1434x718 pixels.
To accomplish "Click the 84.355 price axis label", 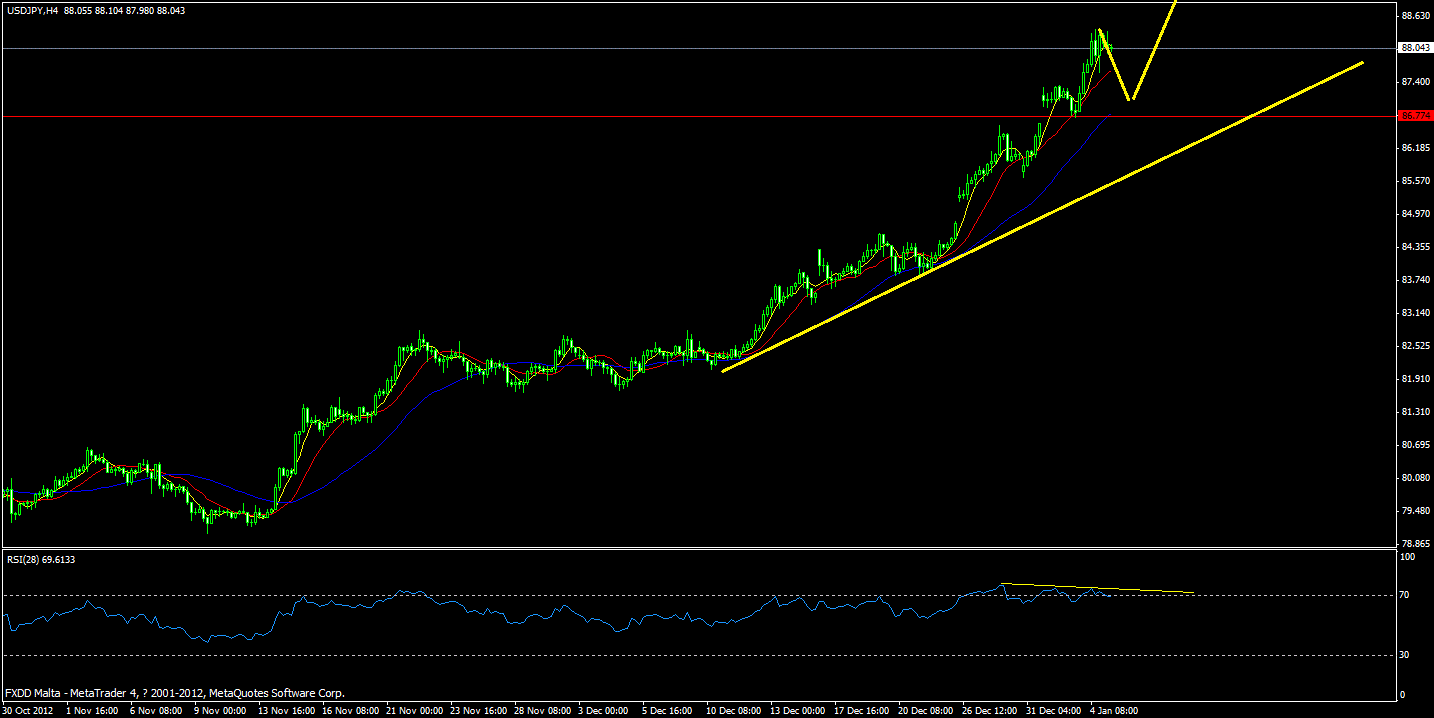I will 1414,246.
